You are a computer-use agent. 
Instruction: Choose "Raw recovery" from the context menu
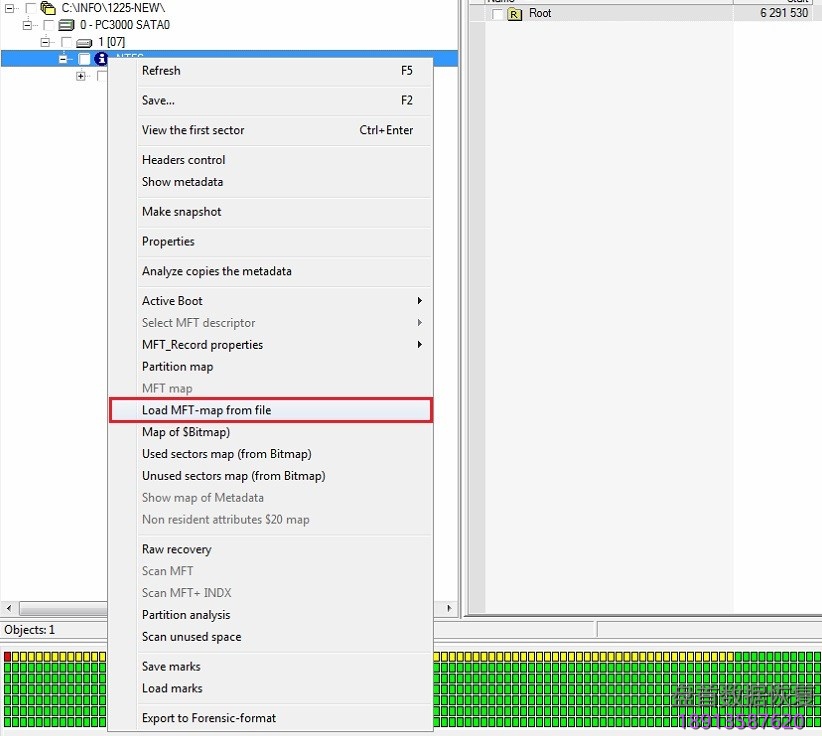pos(176,549)
